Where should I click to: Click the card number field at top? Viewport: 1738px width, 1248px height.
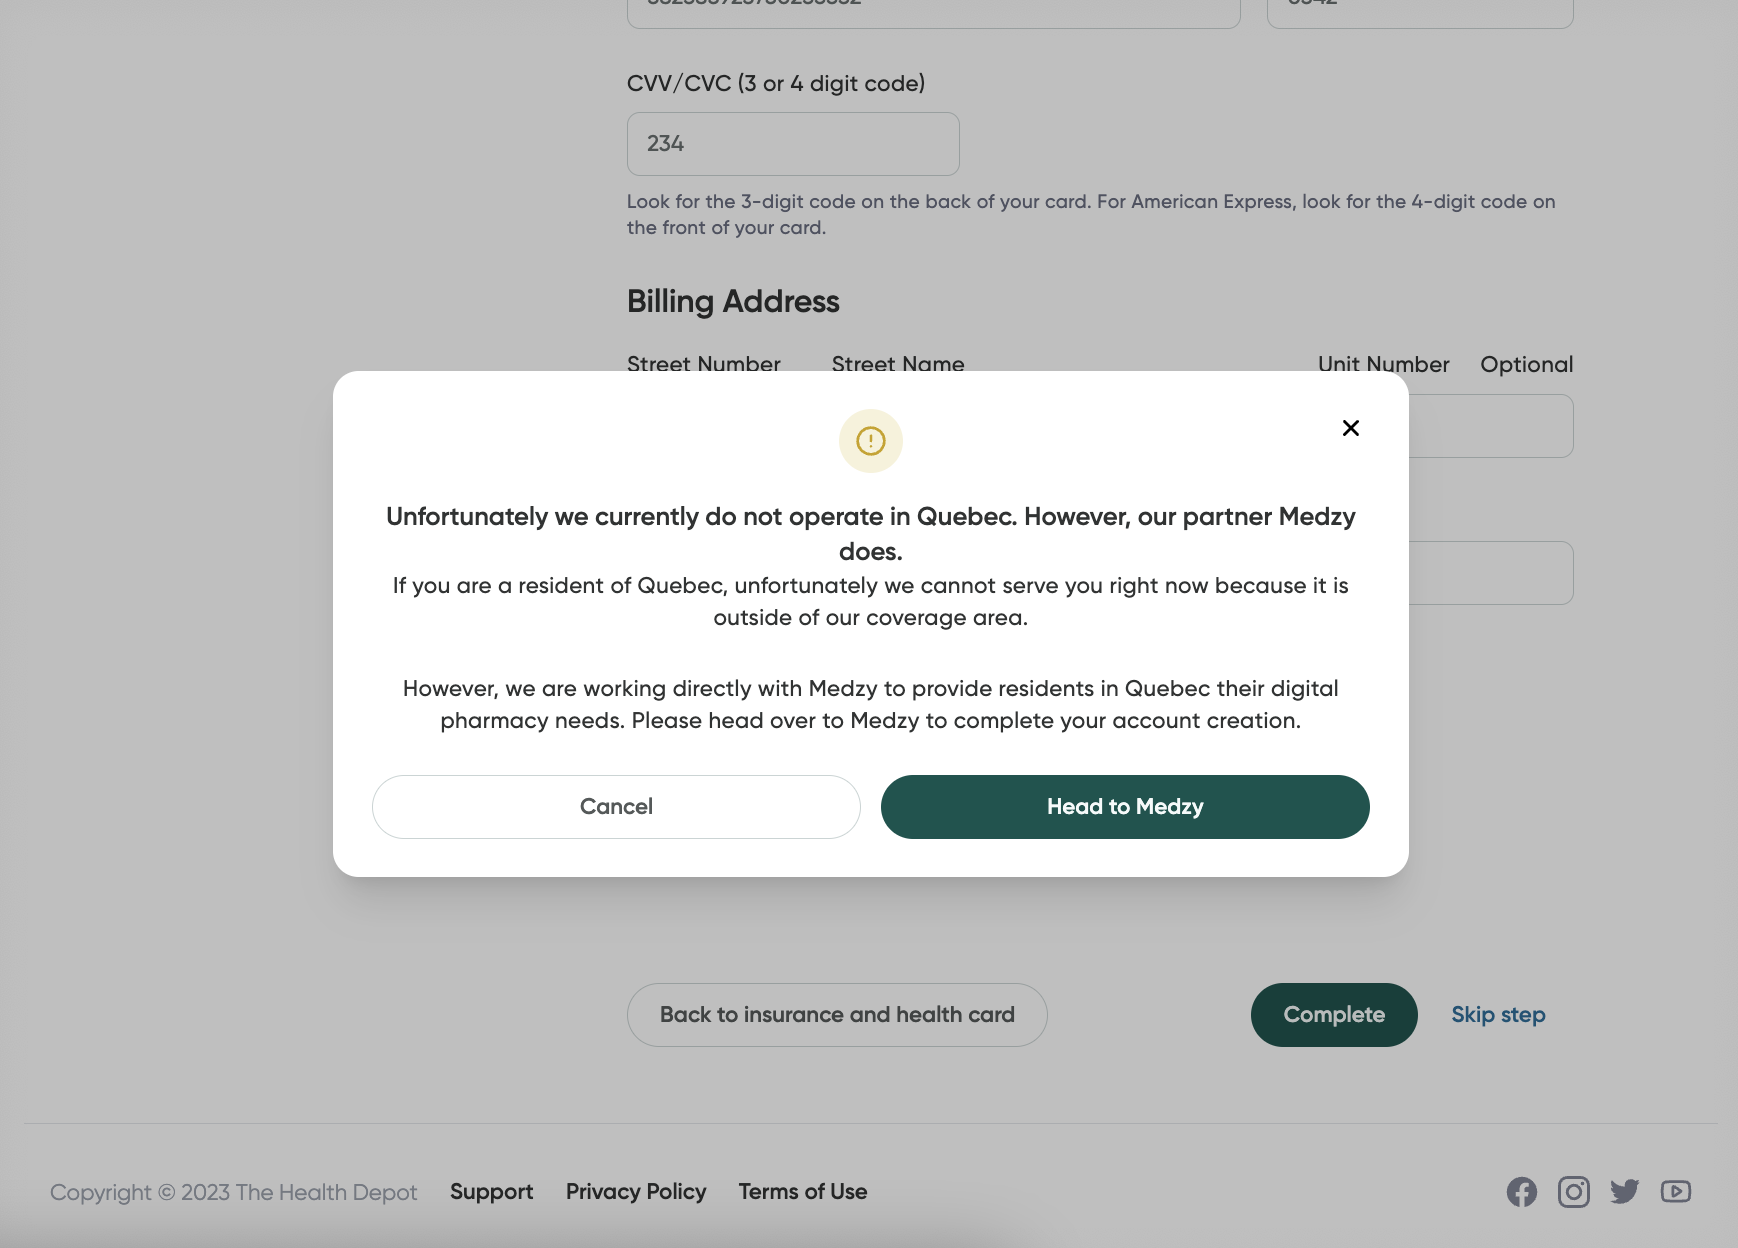point(932,12)
